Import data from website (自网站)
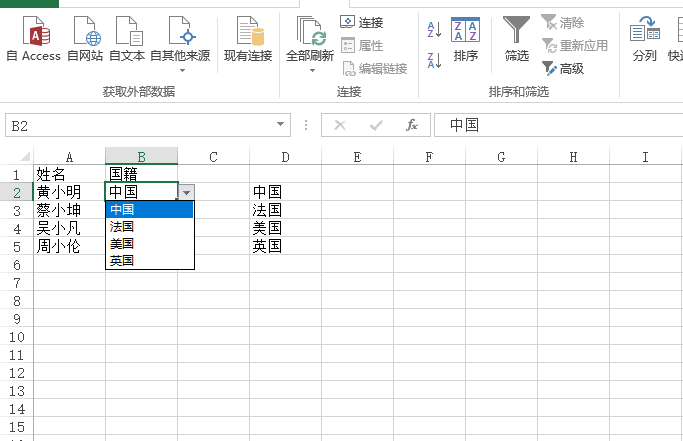This screenshot has height=441, width=683. [x=85, y=39]
